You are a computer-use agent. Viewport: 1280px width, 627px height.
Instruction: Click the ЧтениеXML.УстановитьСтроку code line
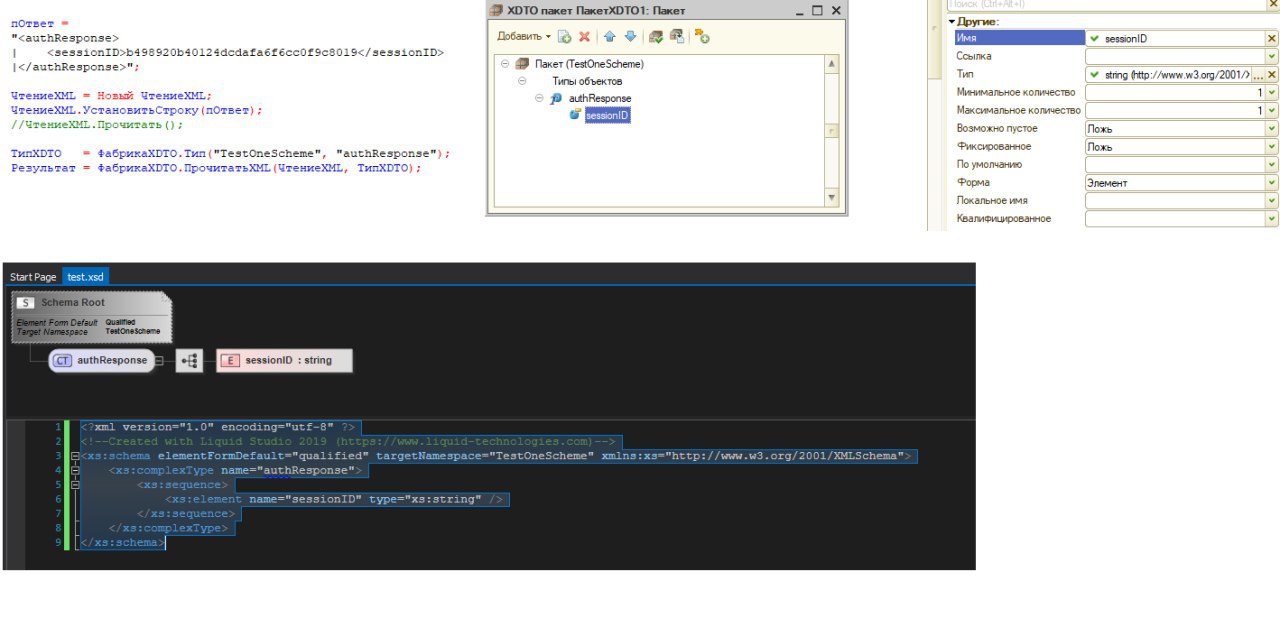tap(136, 110)
